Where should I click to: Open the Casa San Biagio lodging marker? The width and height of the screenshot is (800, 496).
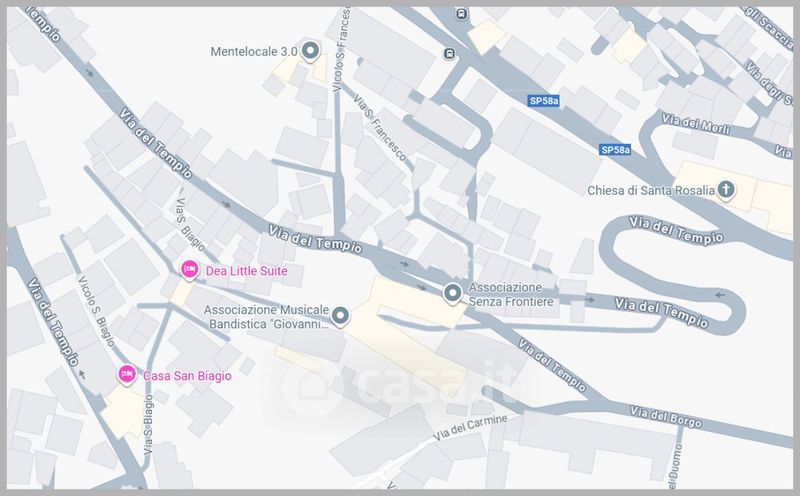coord(127,375)
